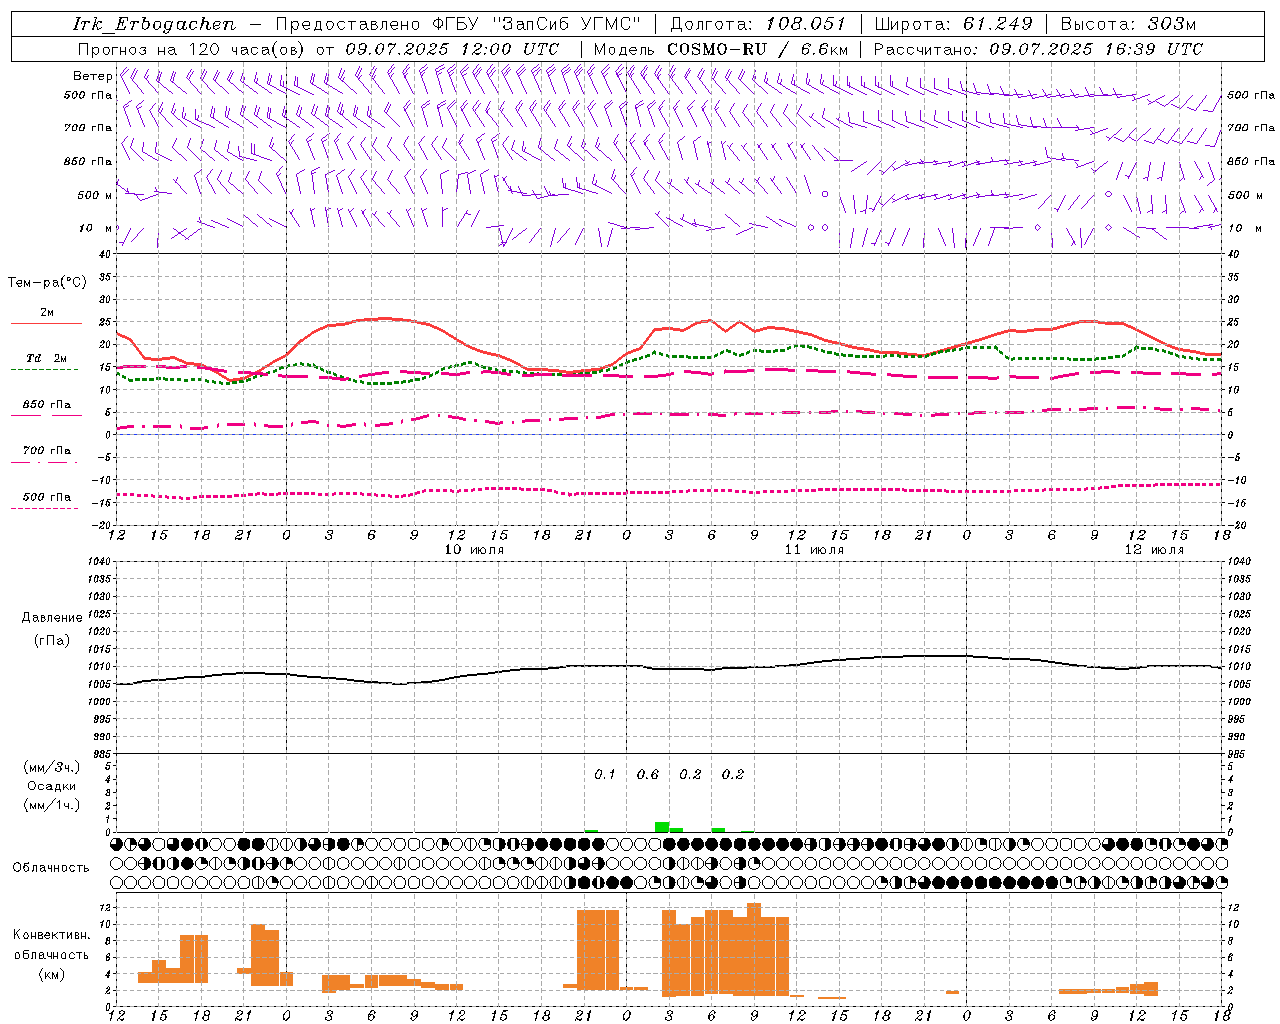Screen dimensions: 1280x1024
Task: Click the Td 2м dew point legend label
Action: point(46,358)
